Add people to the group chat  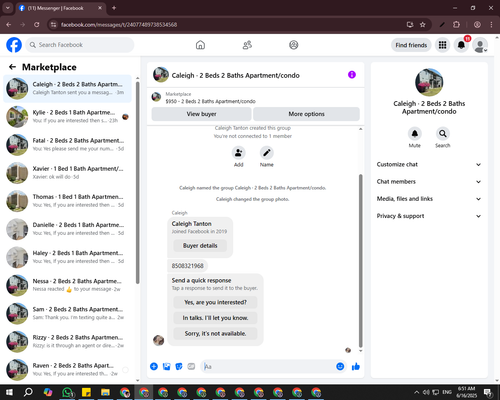[239, 153]
